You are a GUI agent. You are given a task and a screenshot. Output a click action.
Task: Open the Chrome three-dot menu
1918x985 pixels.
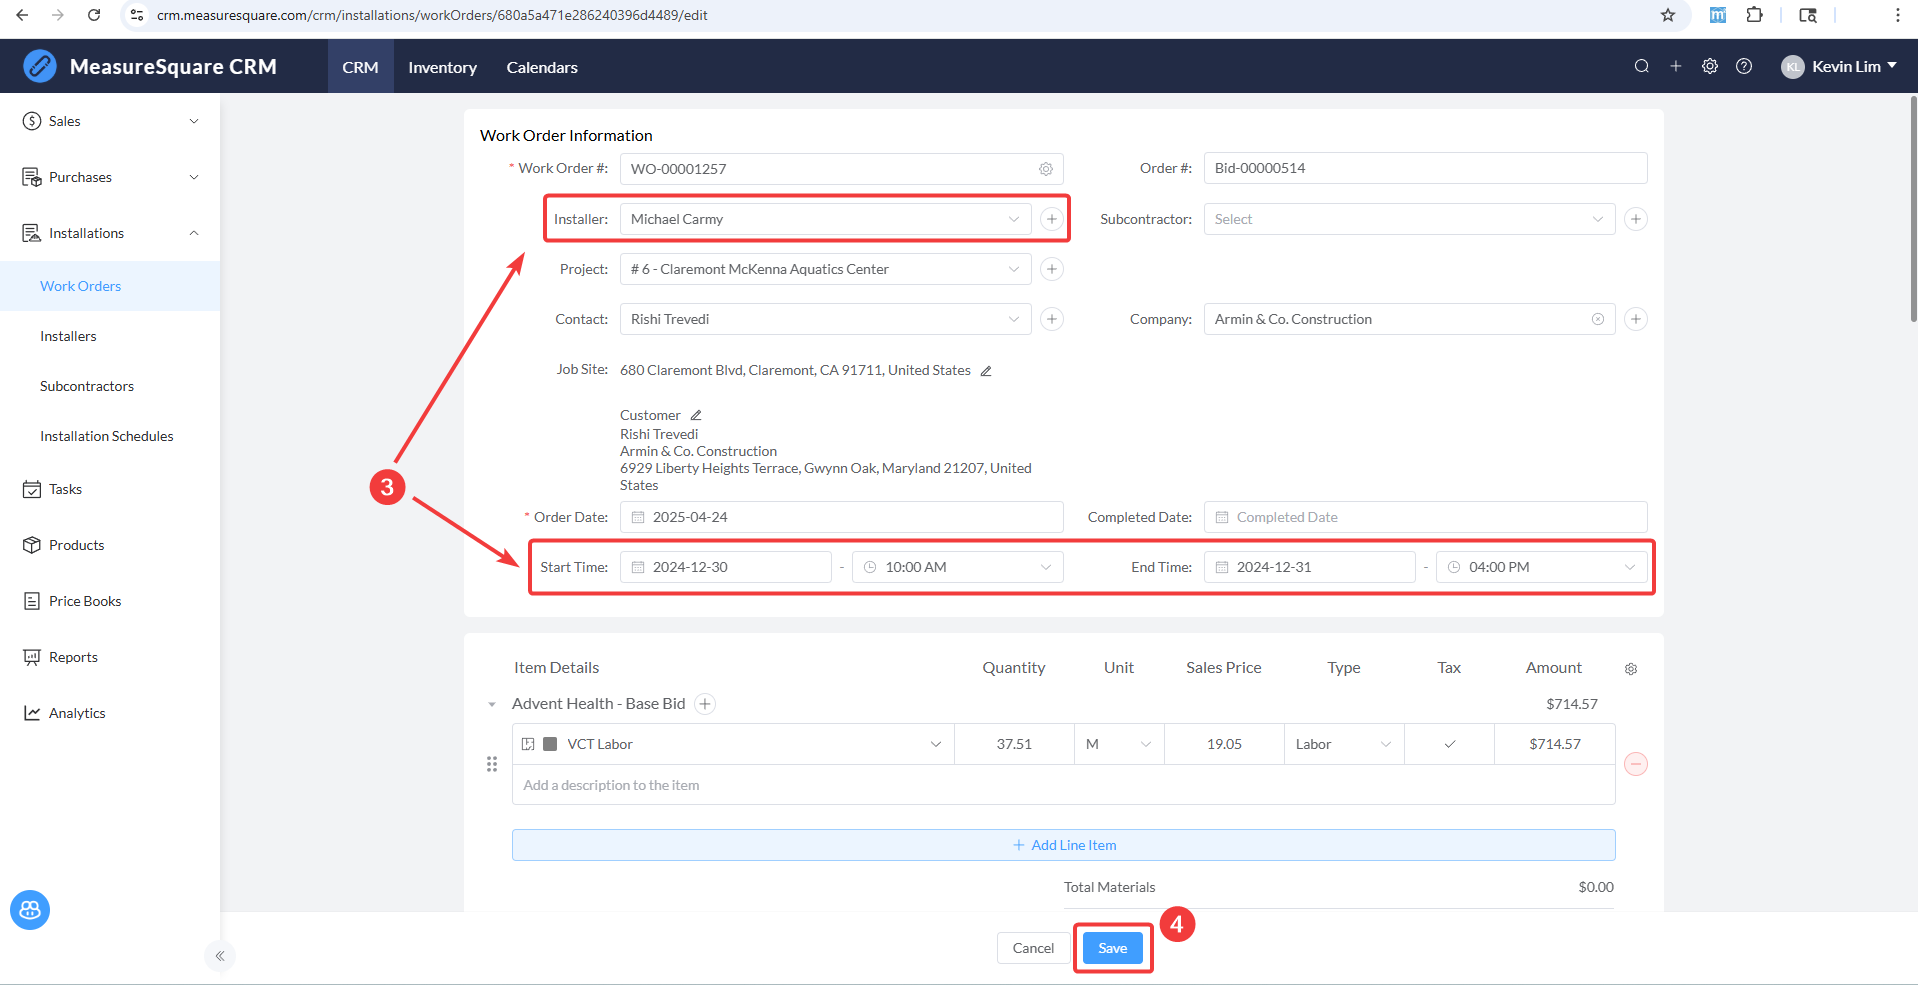coord(1898,15)
